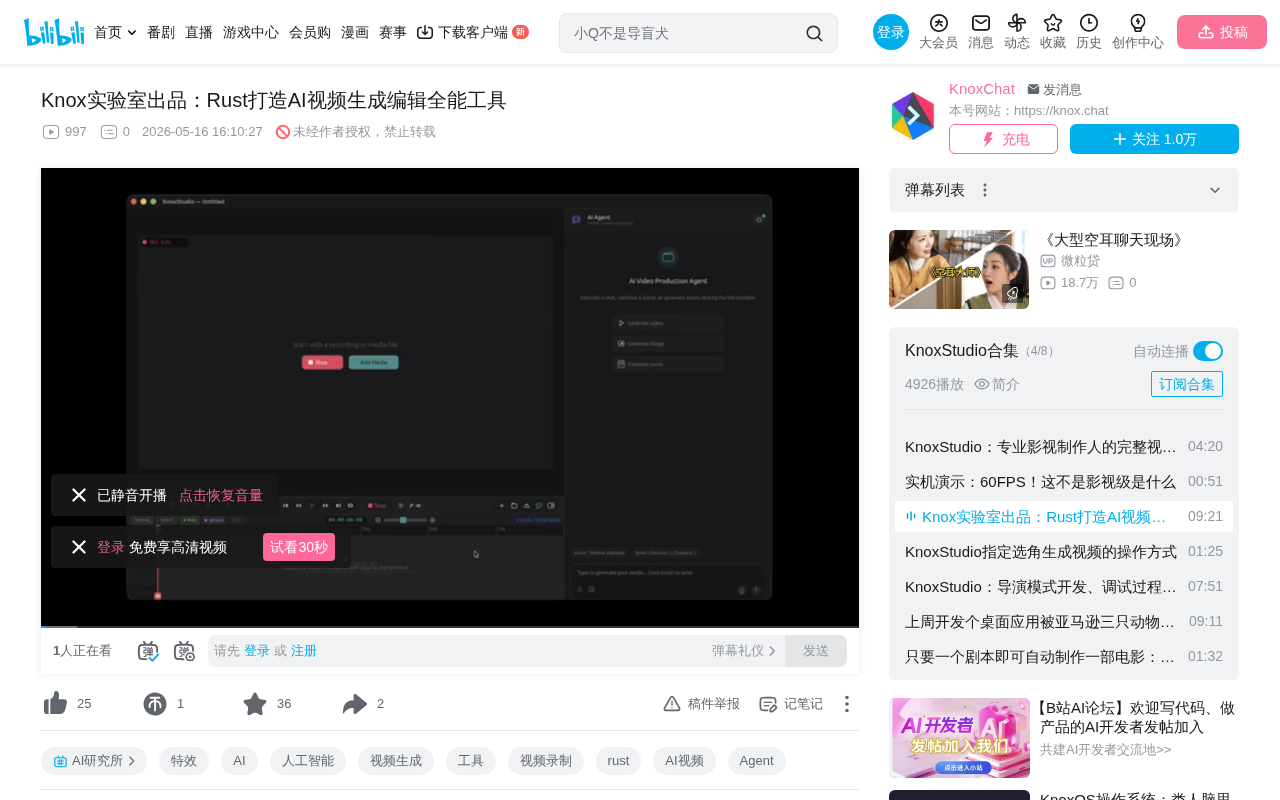Image resolution: width=1280 pixels, height=800 pixels.
Task: Go to 番剧 in the nav
Action: pyautogui.click(x=161, y=32)
